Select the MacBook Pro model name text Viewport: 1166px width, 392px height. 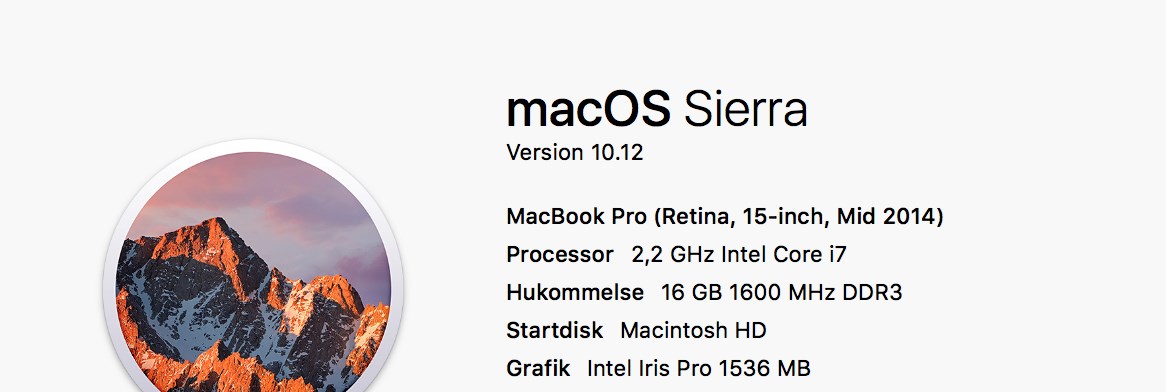726,217
